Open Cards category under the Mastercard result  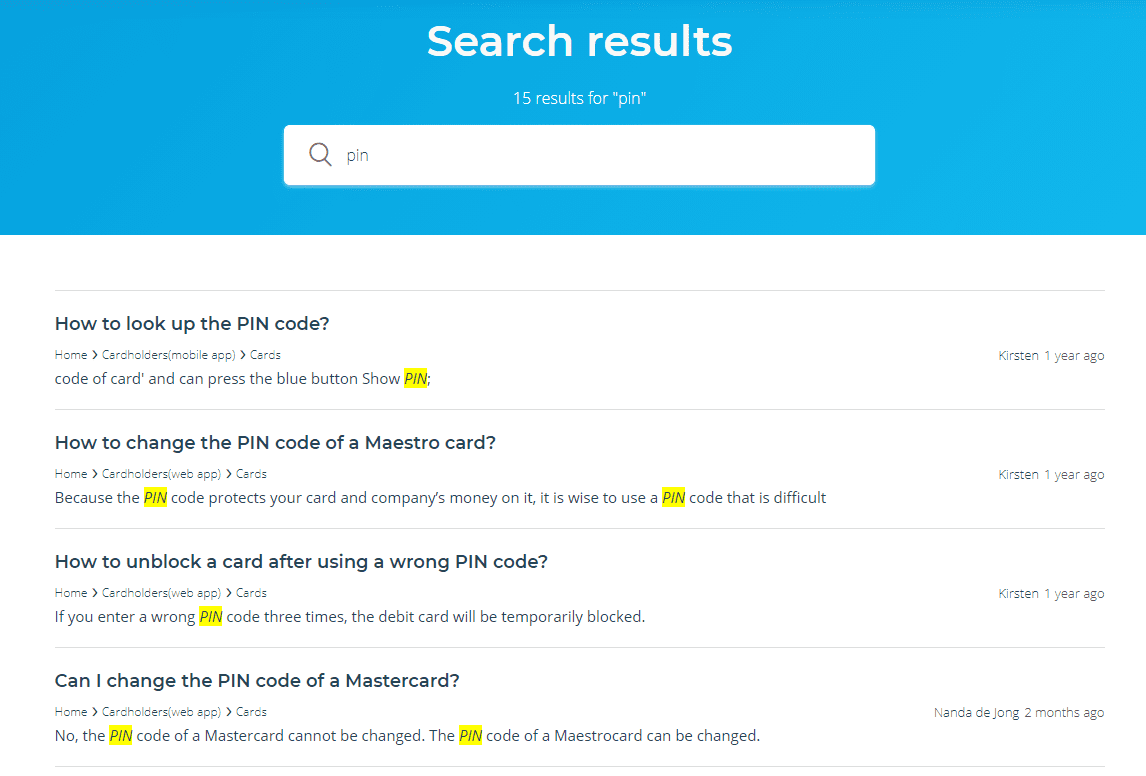pyautogui.click(x=251, y=712)
